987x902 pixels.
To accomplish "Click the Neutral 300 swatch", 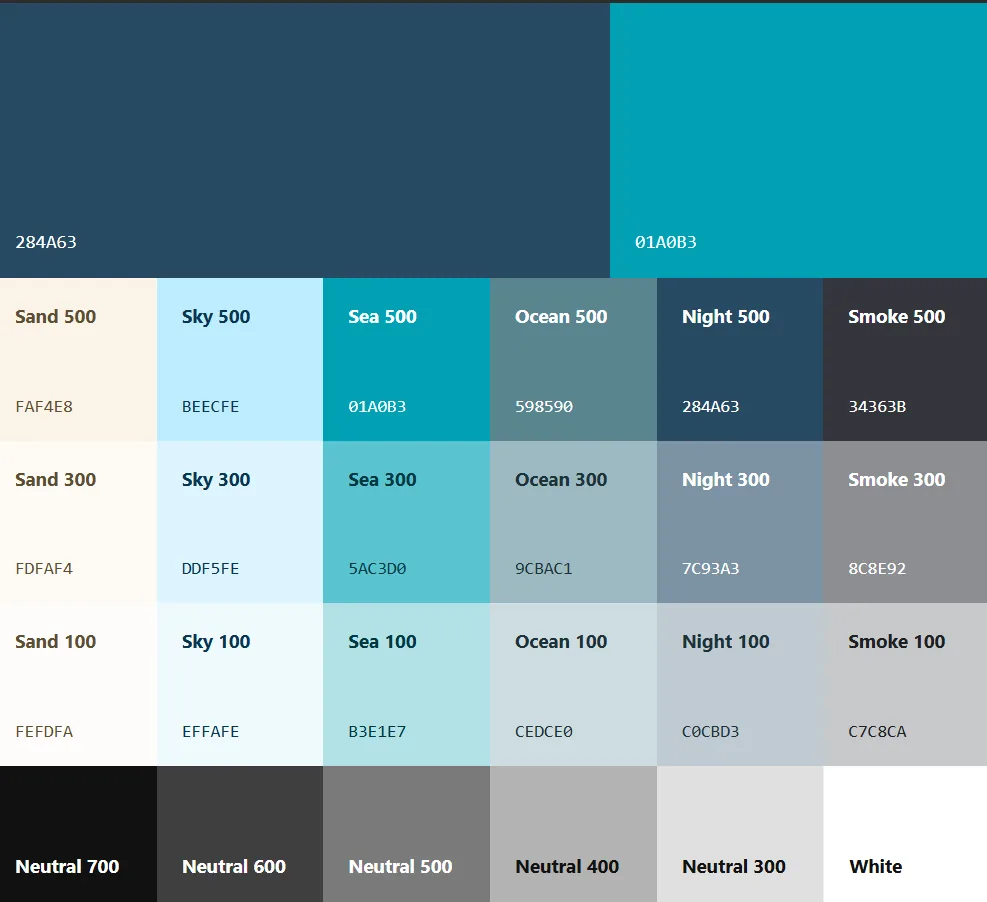I will pos(740,834).
